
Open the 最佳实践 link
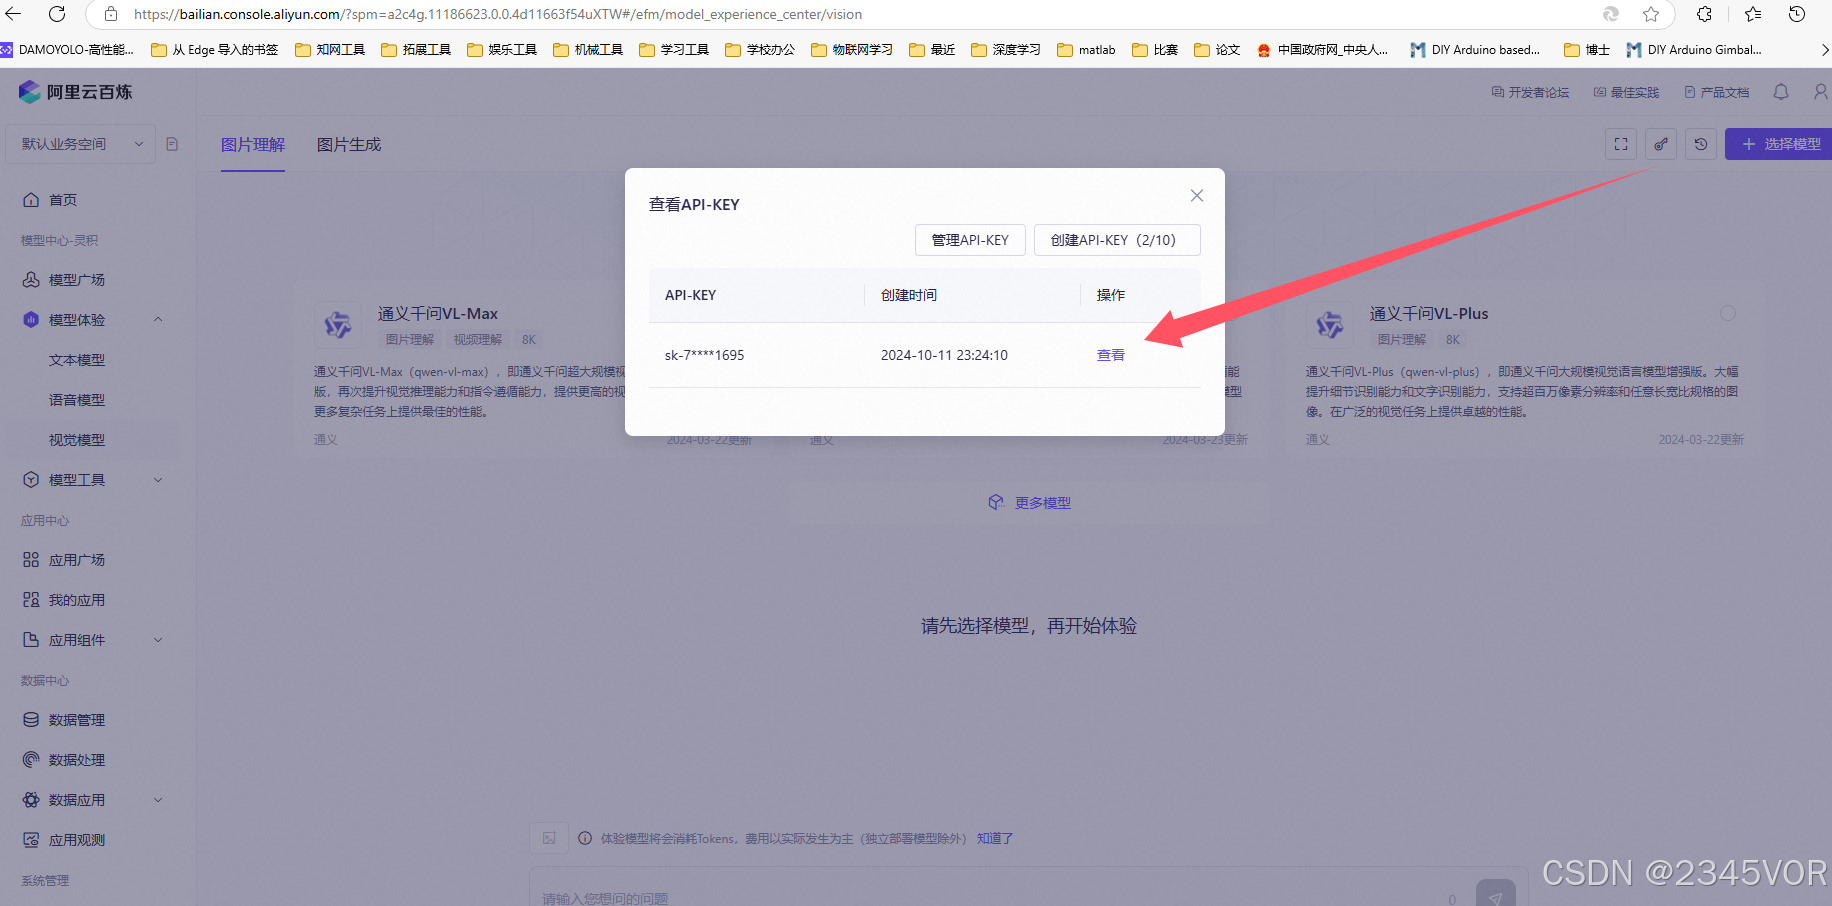tap(1626, 92)
